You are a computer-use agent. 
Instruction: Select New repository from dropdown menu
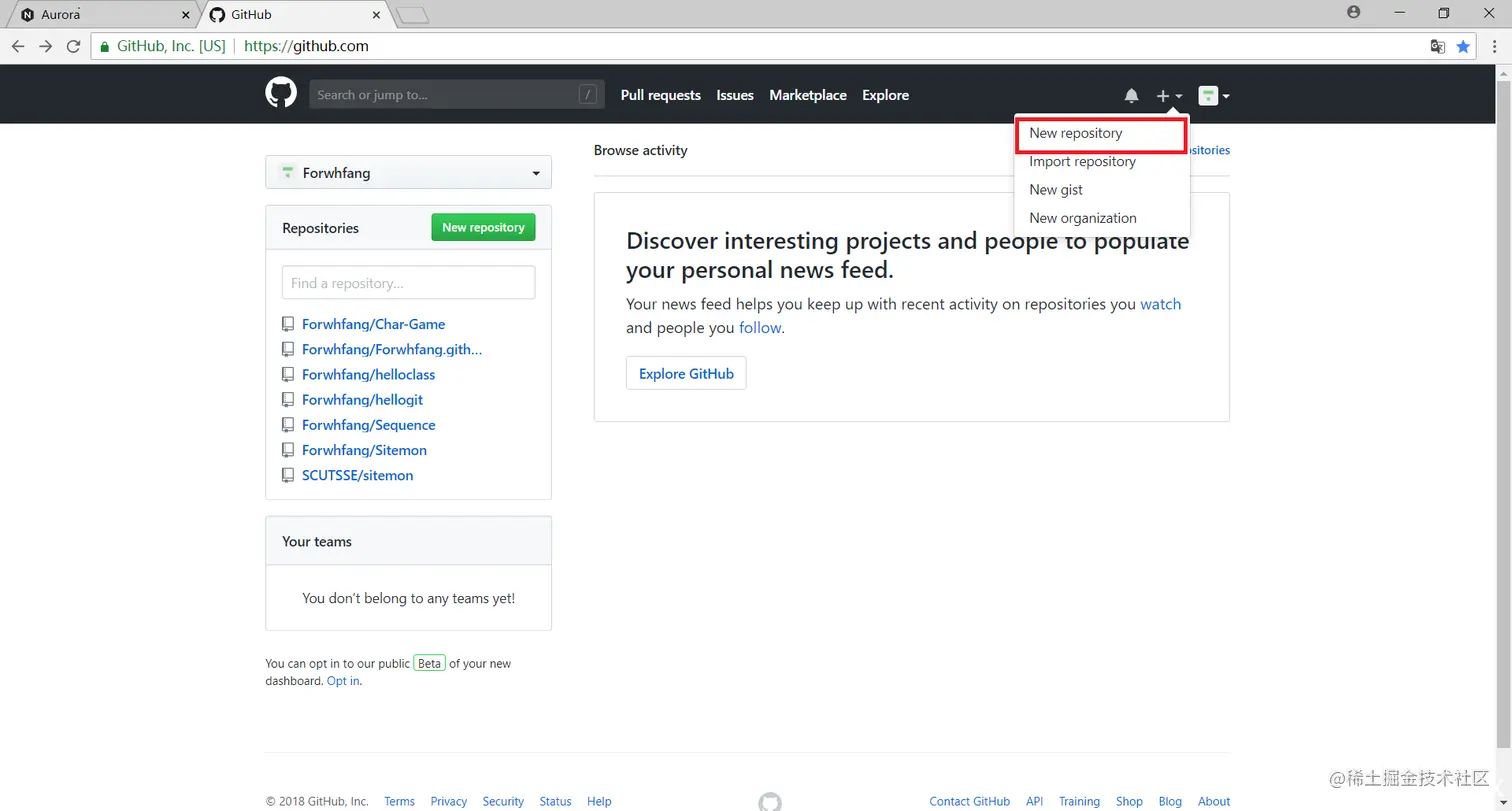[x=1101, y=133]
